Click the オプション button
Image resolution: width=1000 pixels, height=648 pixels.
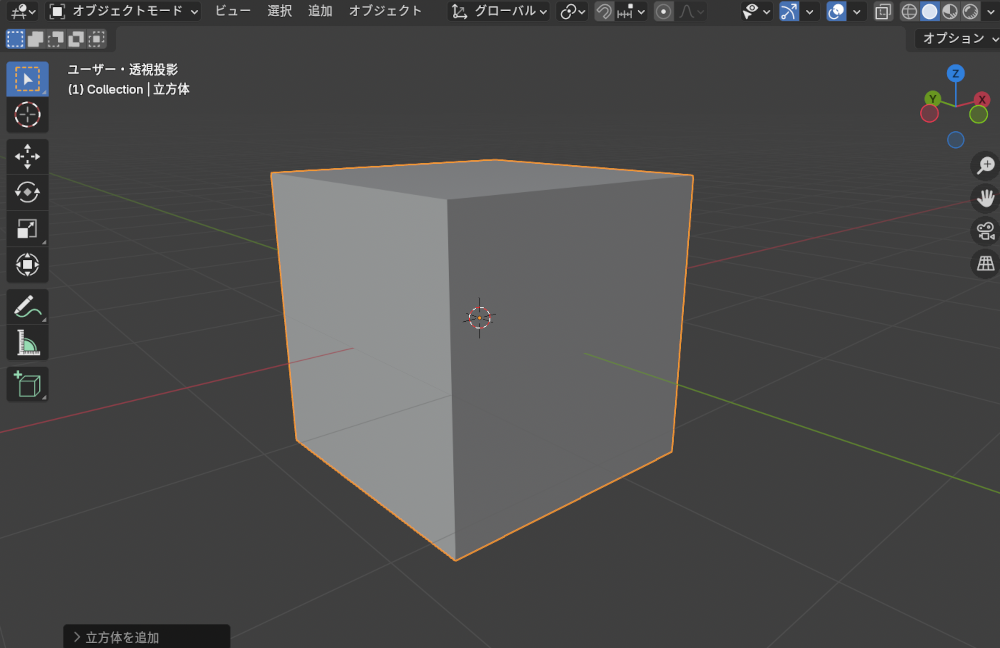coord(956,37)
